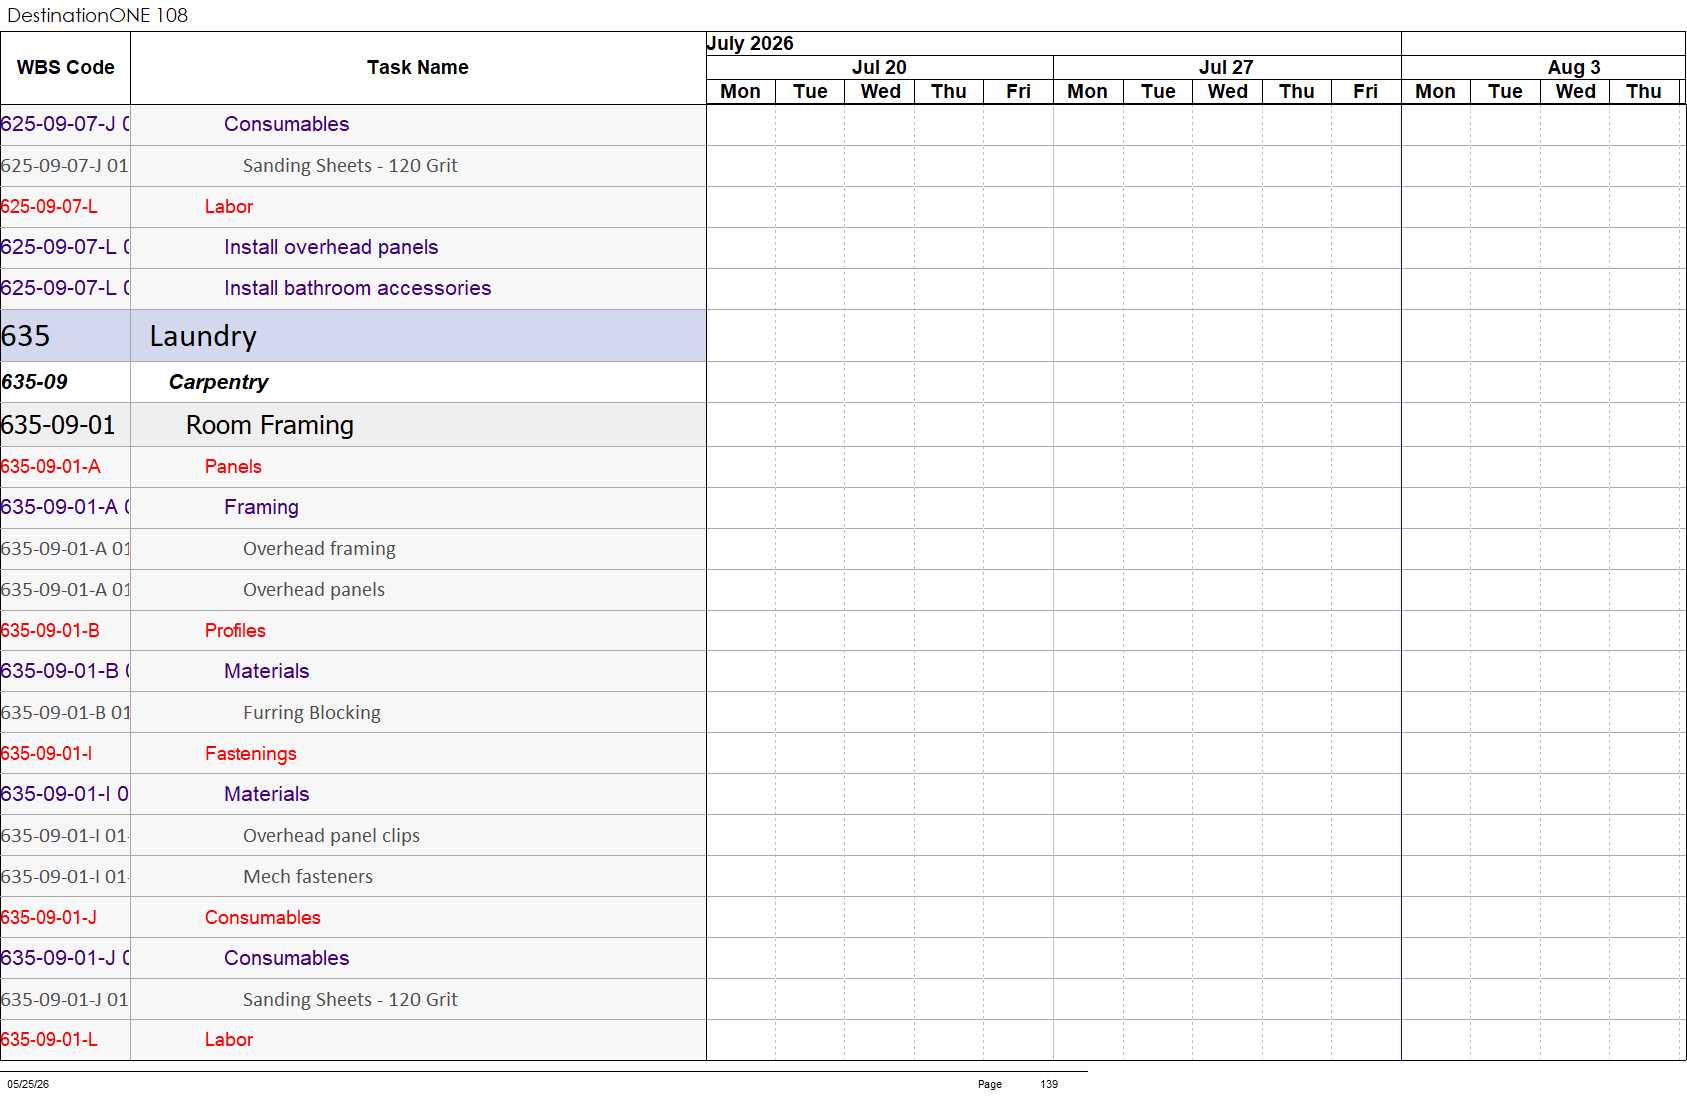Select the Laundry summary row

coord(353,336)
